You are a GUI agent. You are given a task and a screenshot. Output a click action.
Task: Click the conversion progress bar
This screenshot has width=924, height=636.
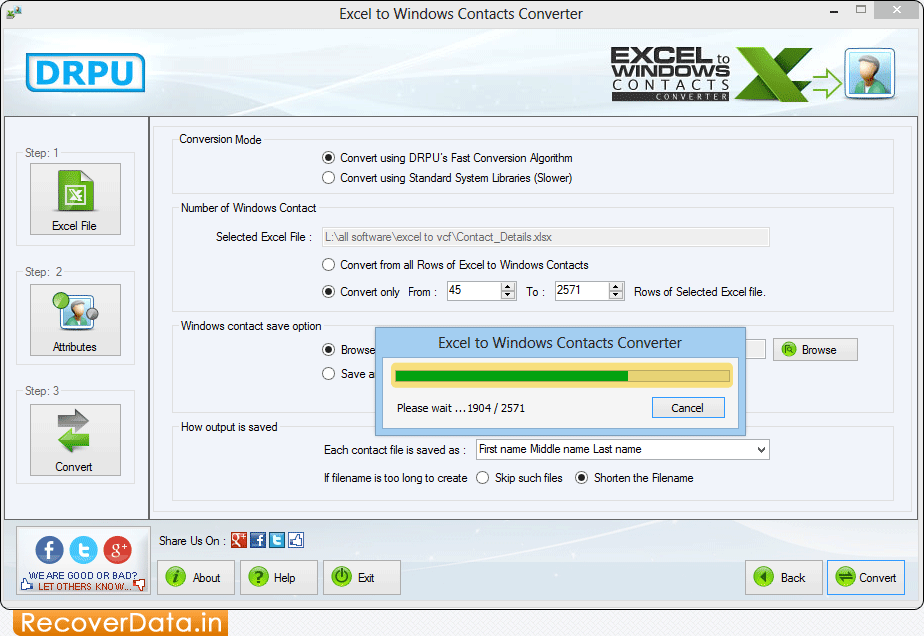(x=562, y=376)
